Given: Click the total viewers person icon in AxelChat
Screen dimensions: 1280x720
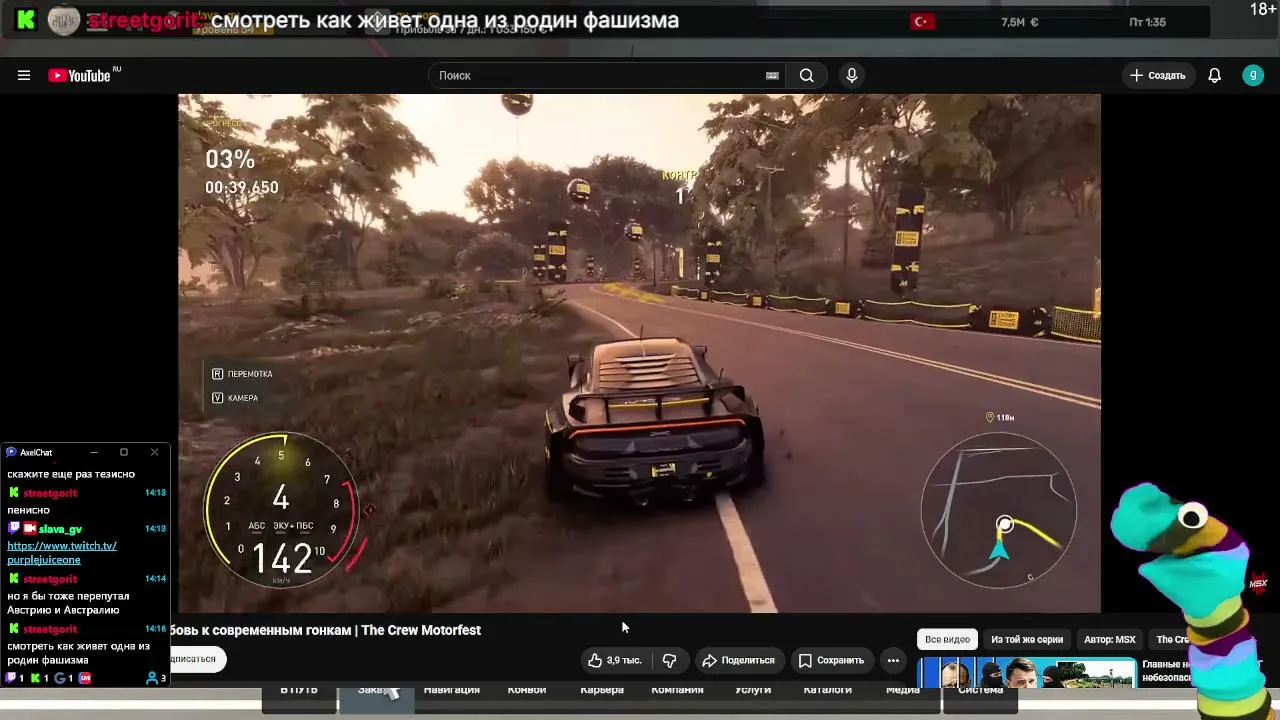Looking at the screenshot, I should click(x=152, y=678).
